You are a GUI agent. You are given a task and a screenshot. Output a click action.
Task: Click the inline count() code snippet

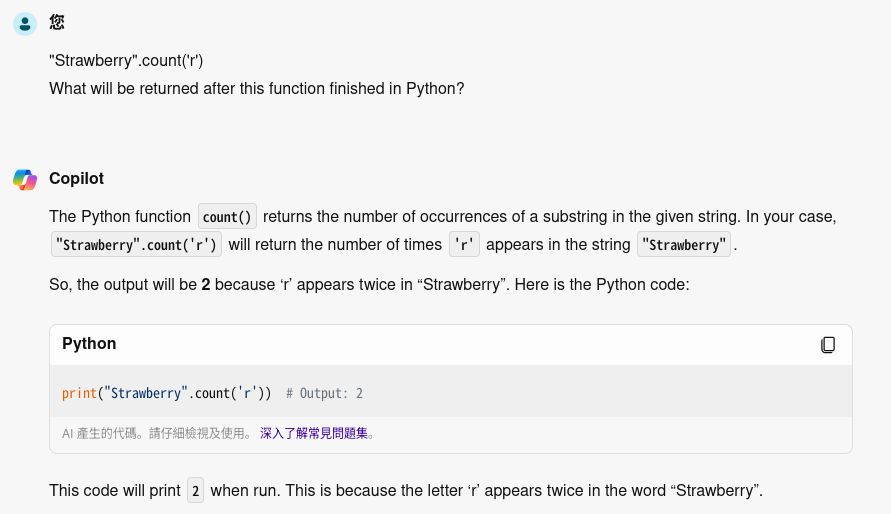[x=227, y=217]
